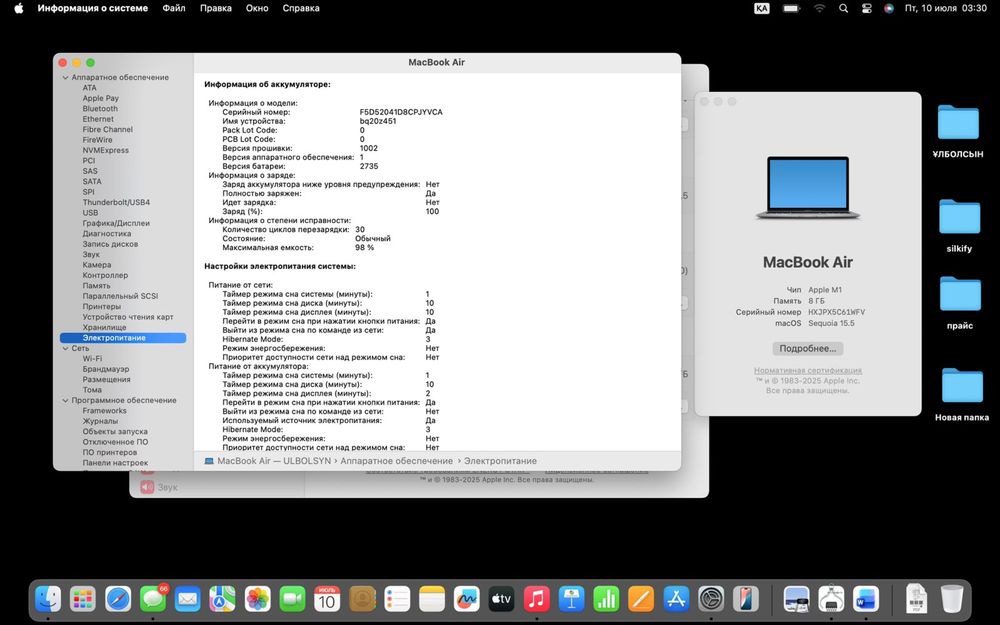Viewport: 1000px width, 625px height.
Task: Select Графика/Дисплеи in sidebar
Action: pyautogui.click(x=116, y=223)
